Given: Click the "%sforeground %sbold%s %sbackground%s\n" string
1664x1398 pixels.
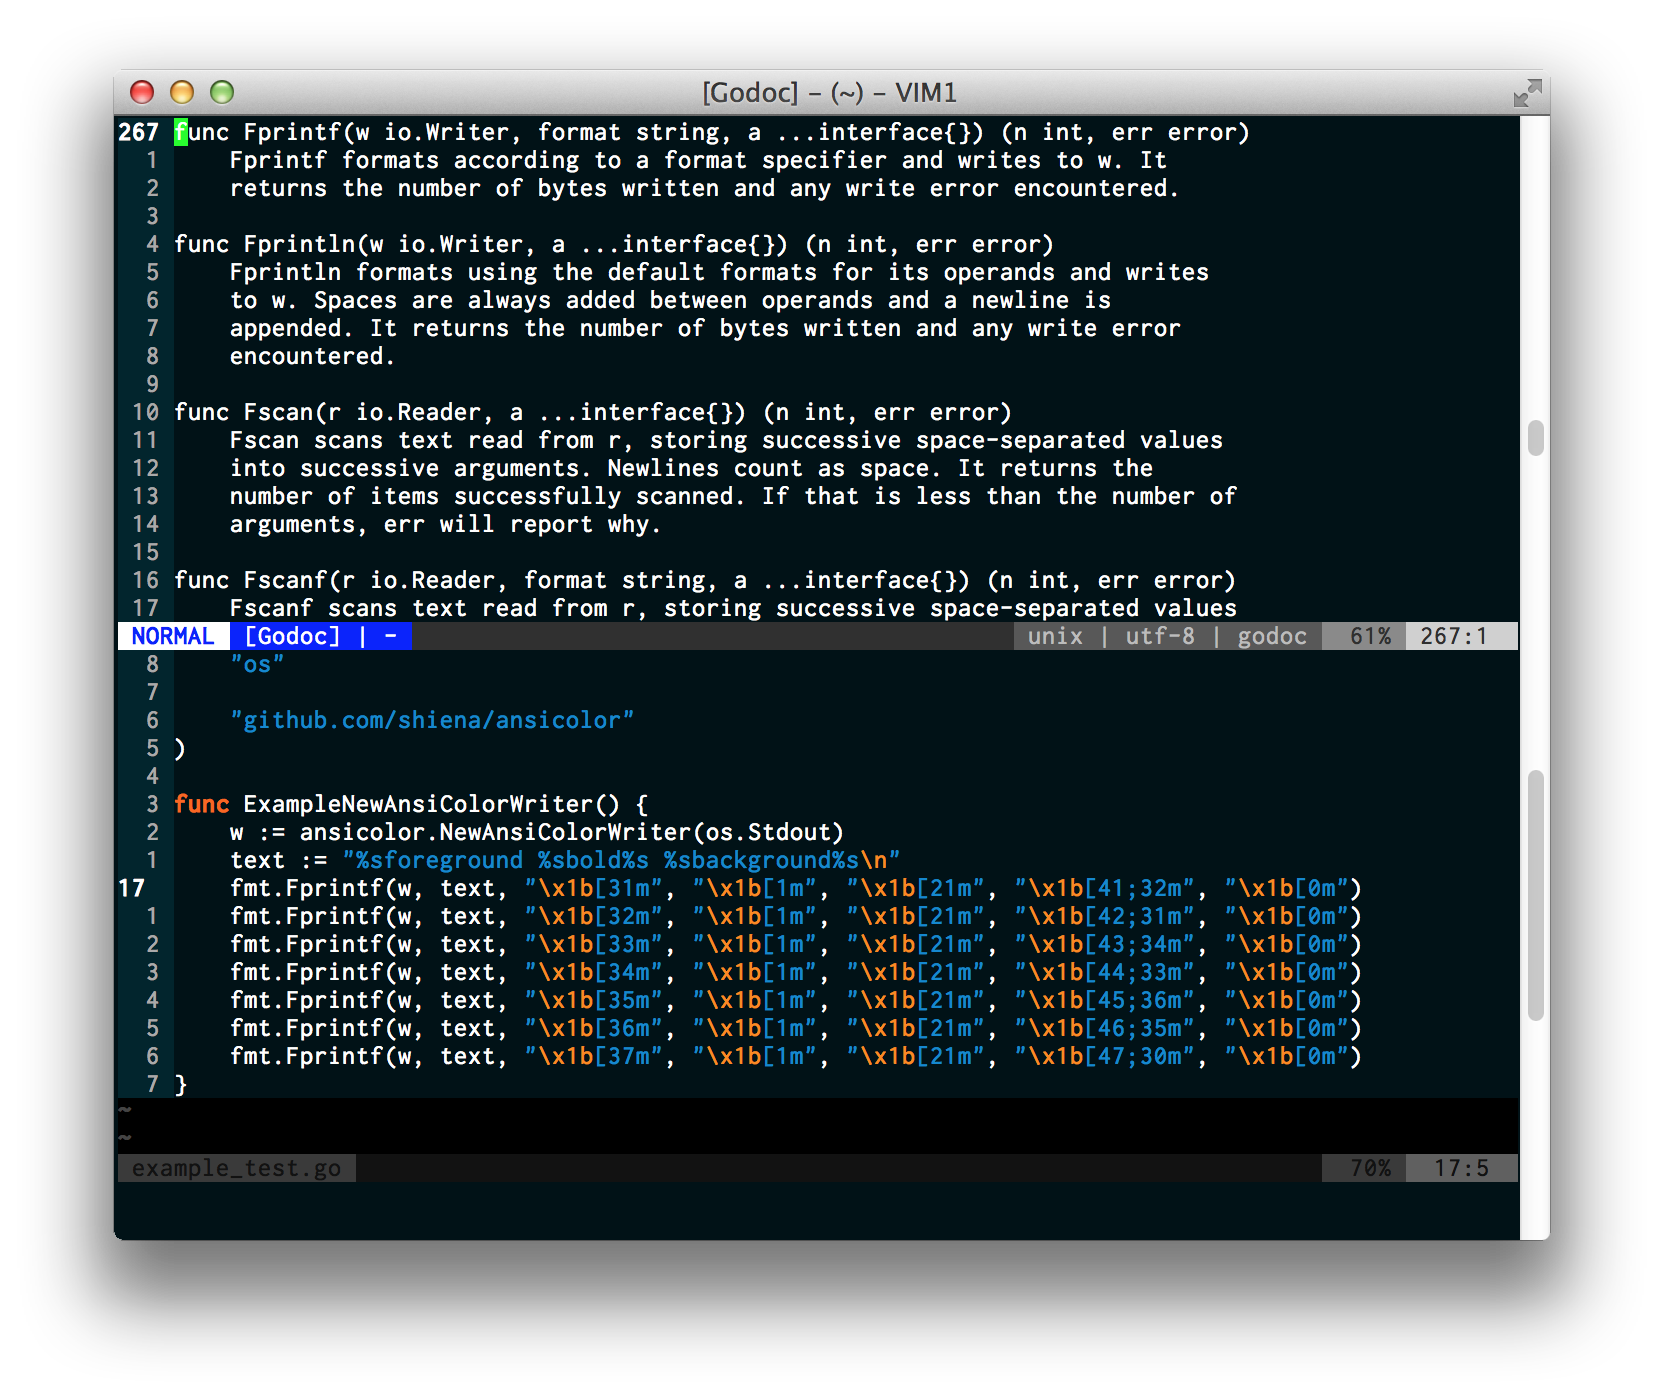Looking at the screenshot, I should click(621, 860).
